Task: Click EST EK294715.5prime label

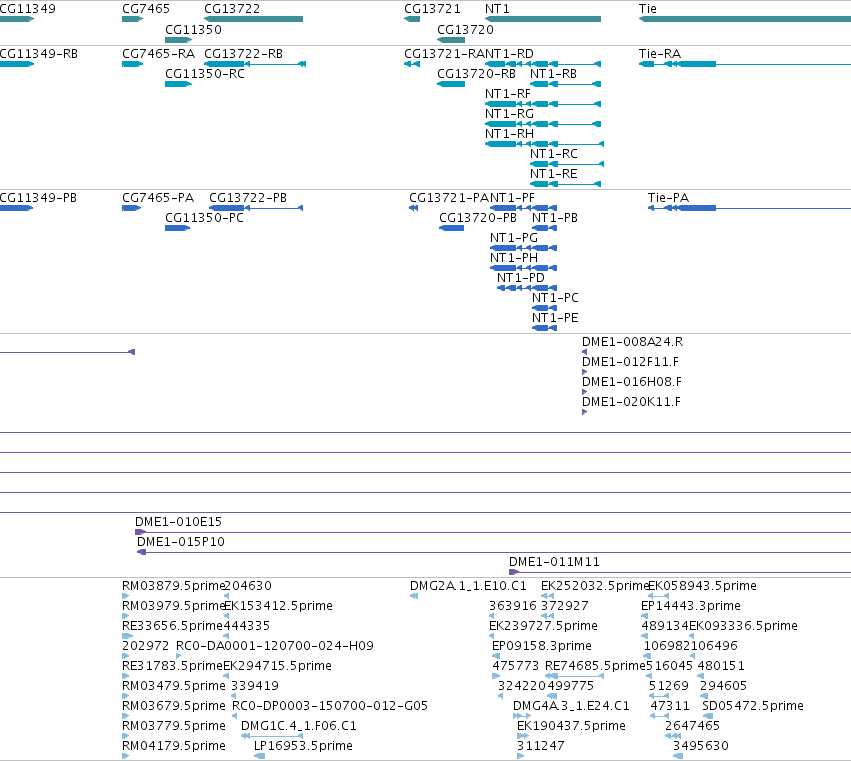Action: click(277, 665)
